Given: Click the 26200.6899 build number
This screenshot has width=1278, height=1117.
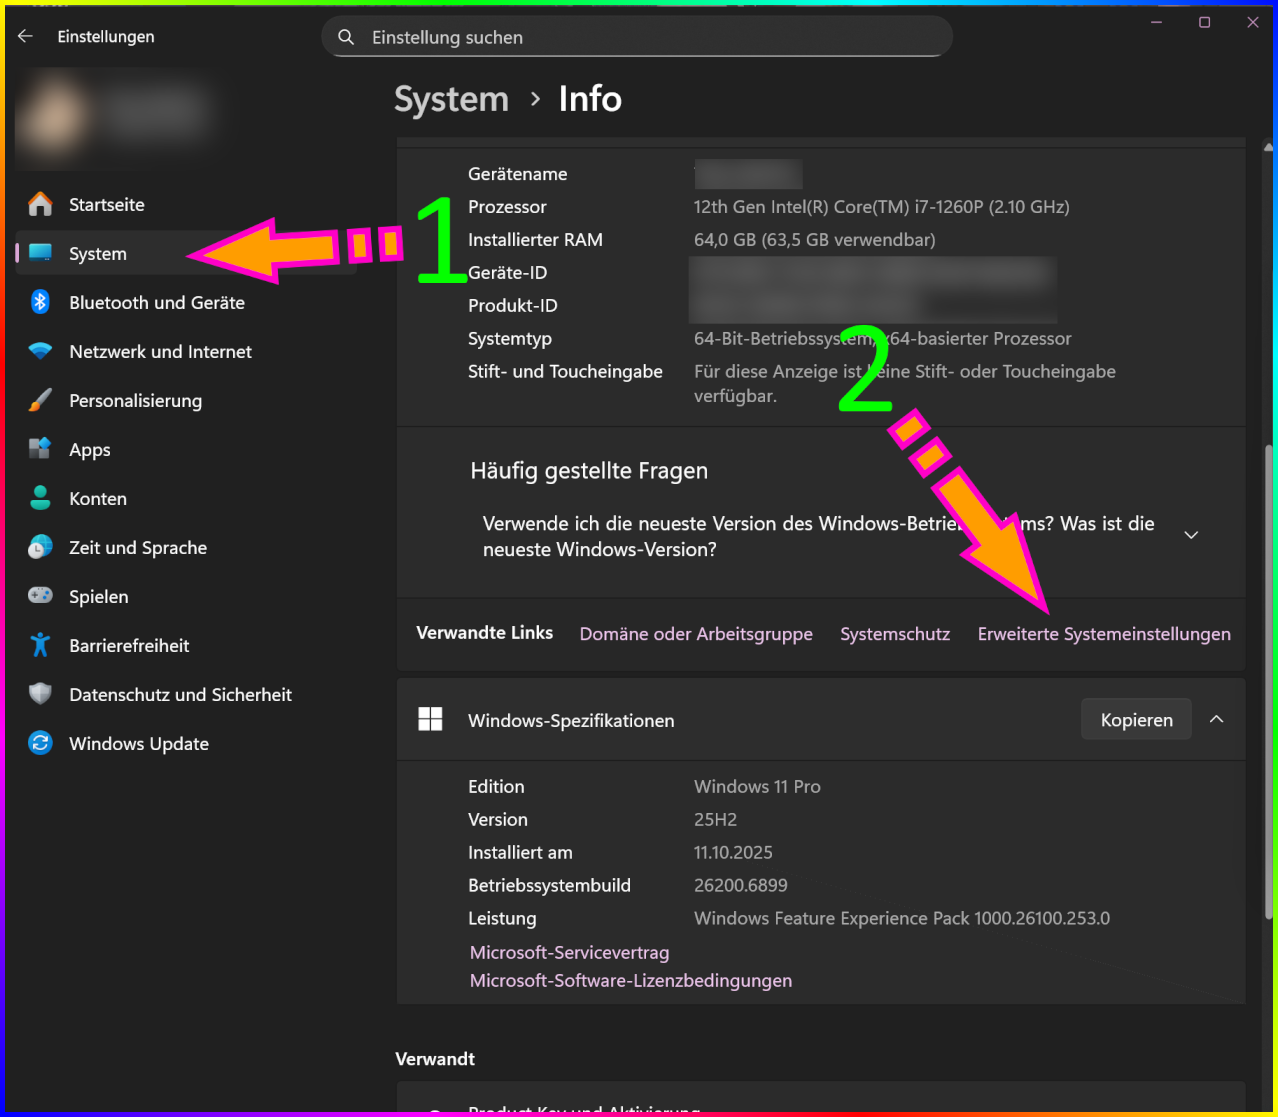Looking at the screenshot, I should tap(741, 885).
